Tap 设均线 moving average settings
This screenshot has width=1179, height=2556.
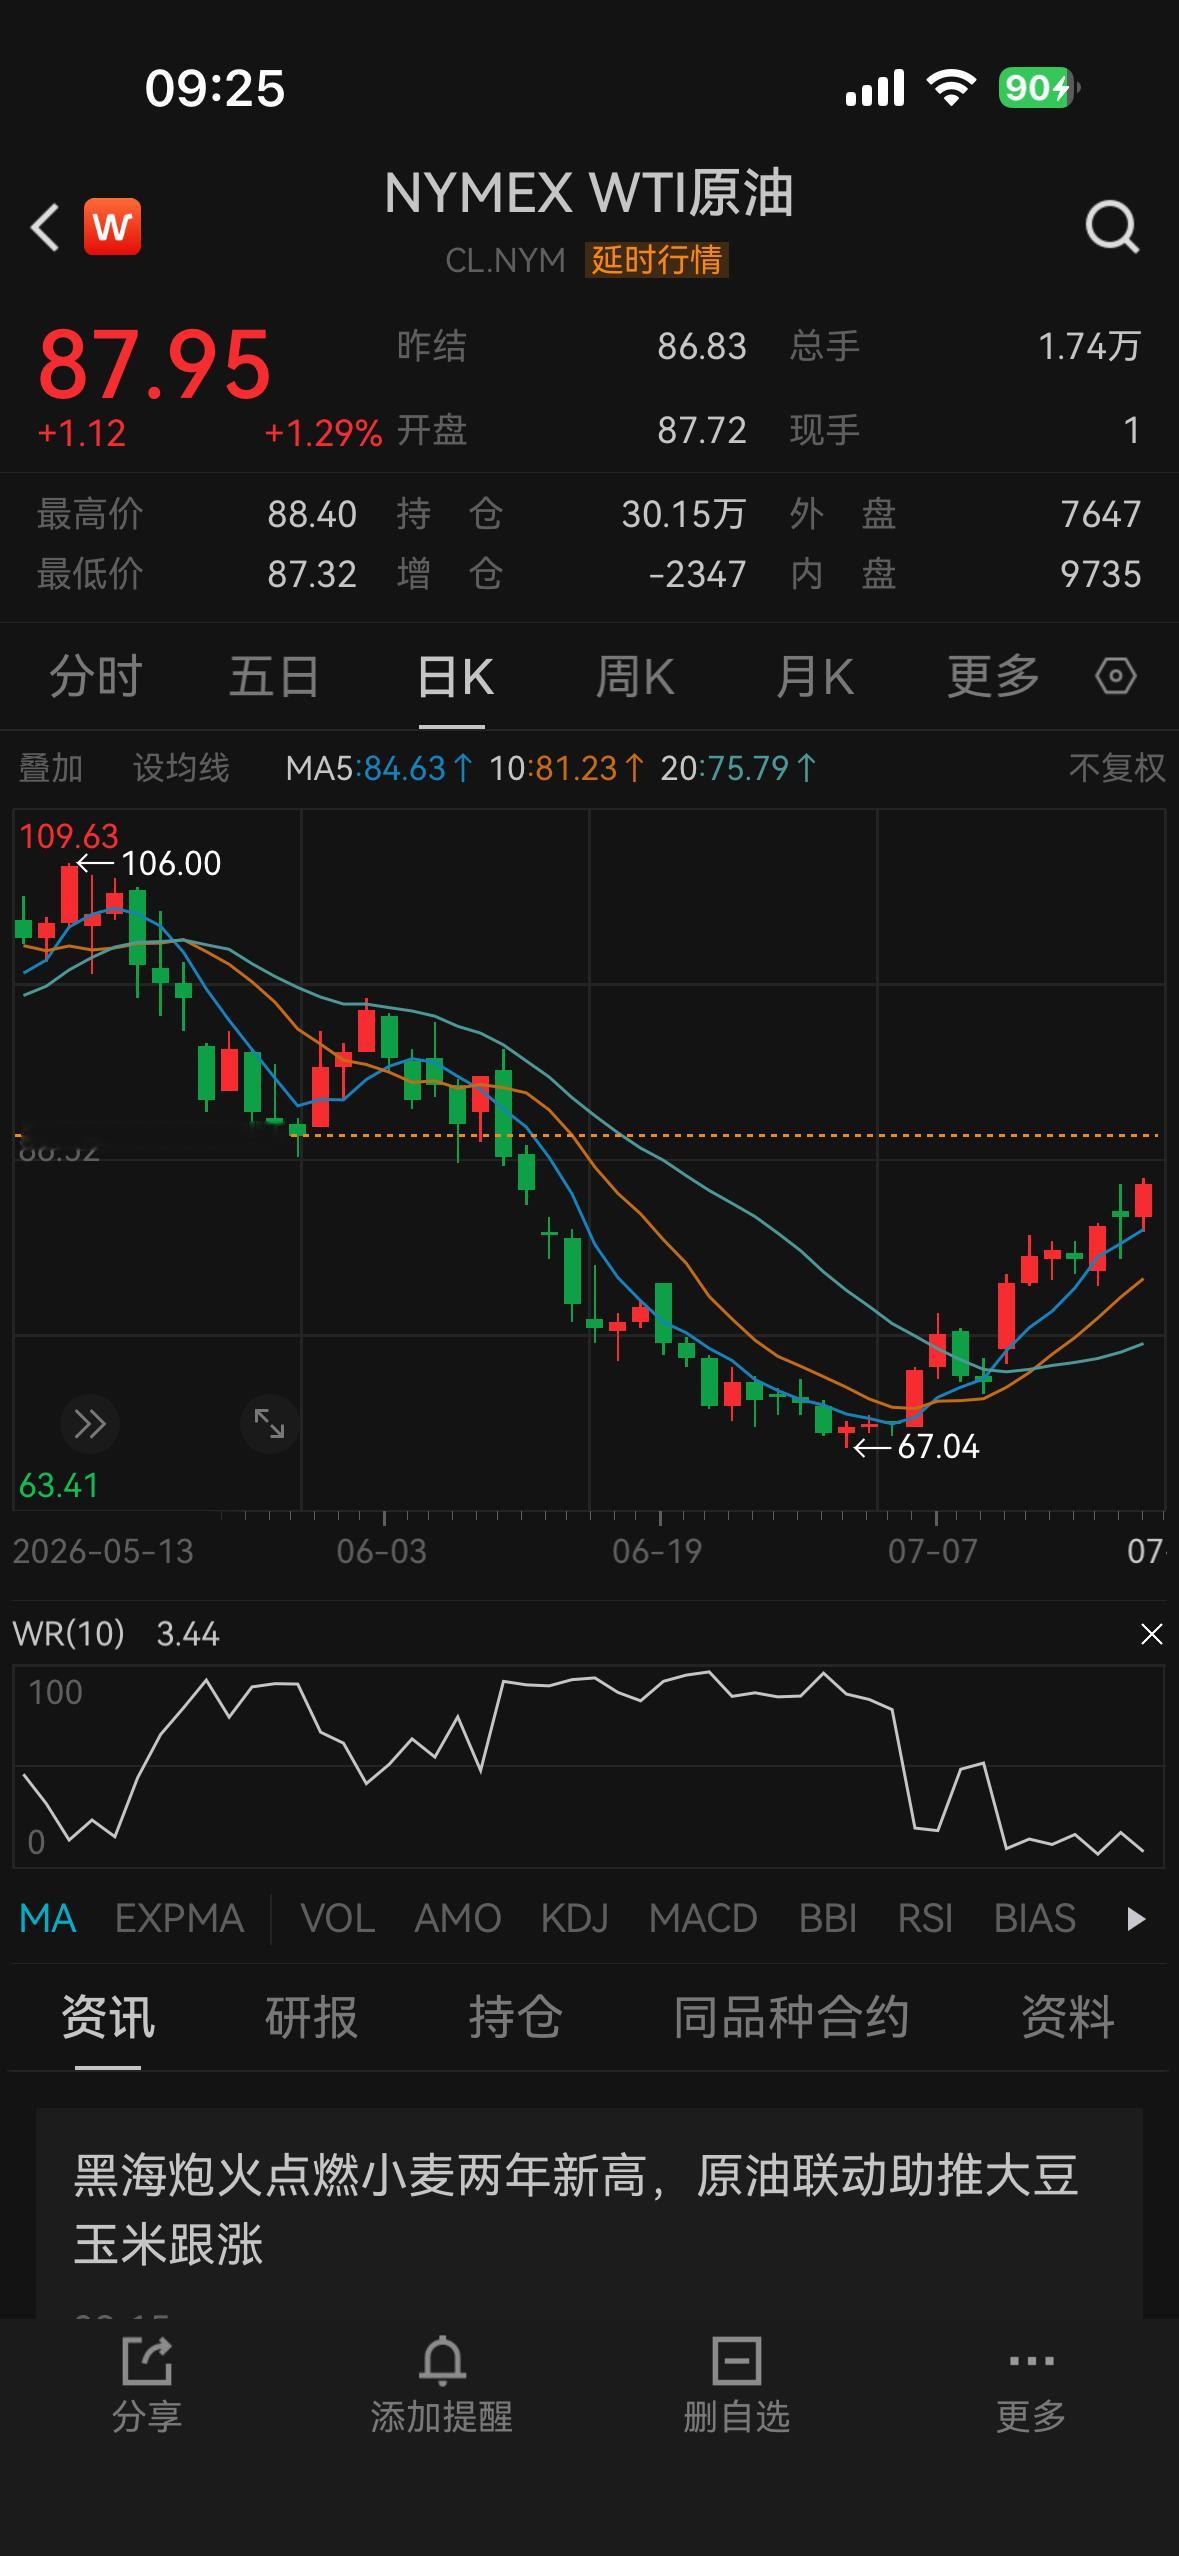181,768
